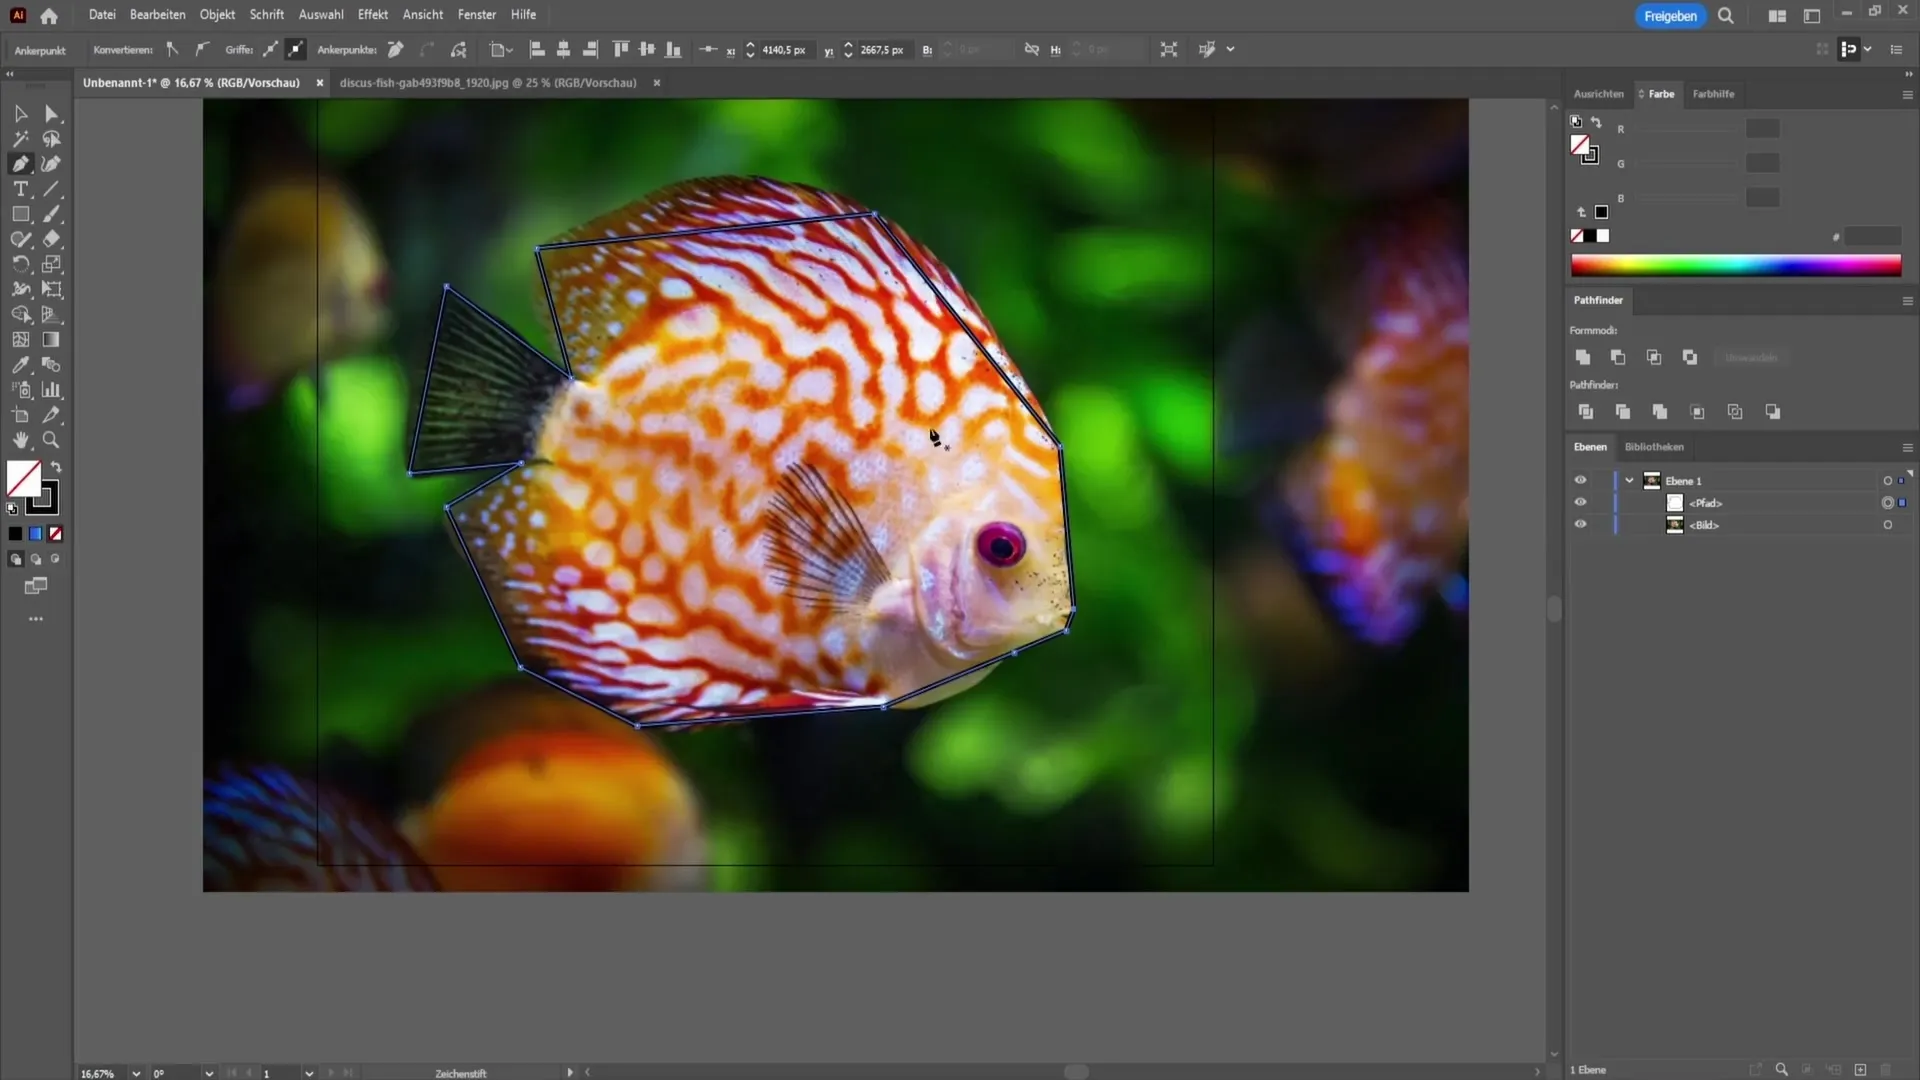Switch to the Bibliotheken tab
The height and width of the screenshot is (1080, 1920).
(x=1654, y=447)
